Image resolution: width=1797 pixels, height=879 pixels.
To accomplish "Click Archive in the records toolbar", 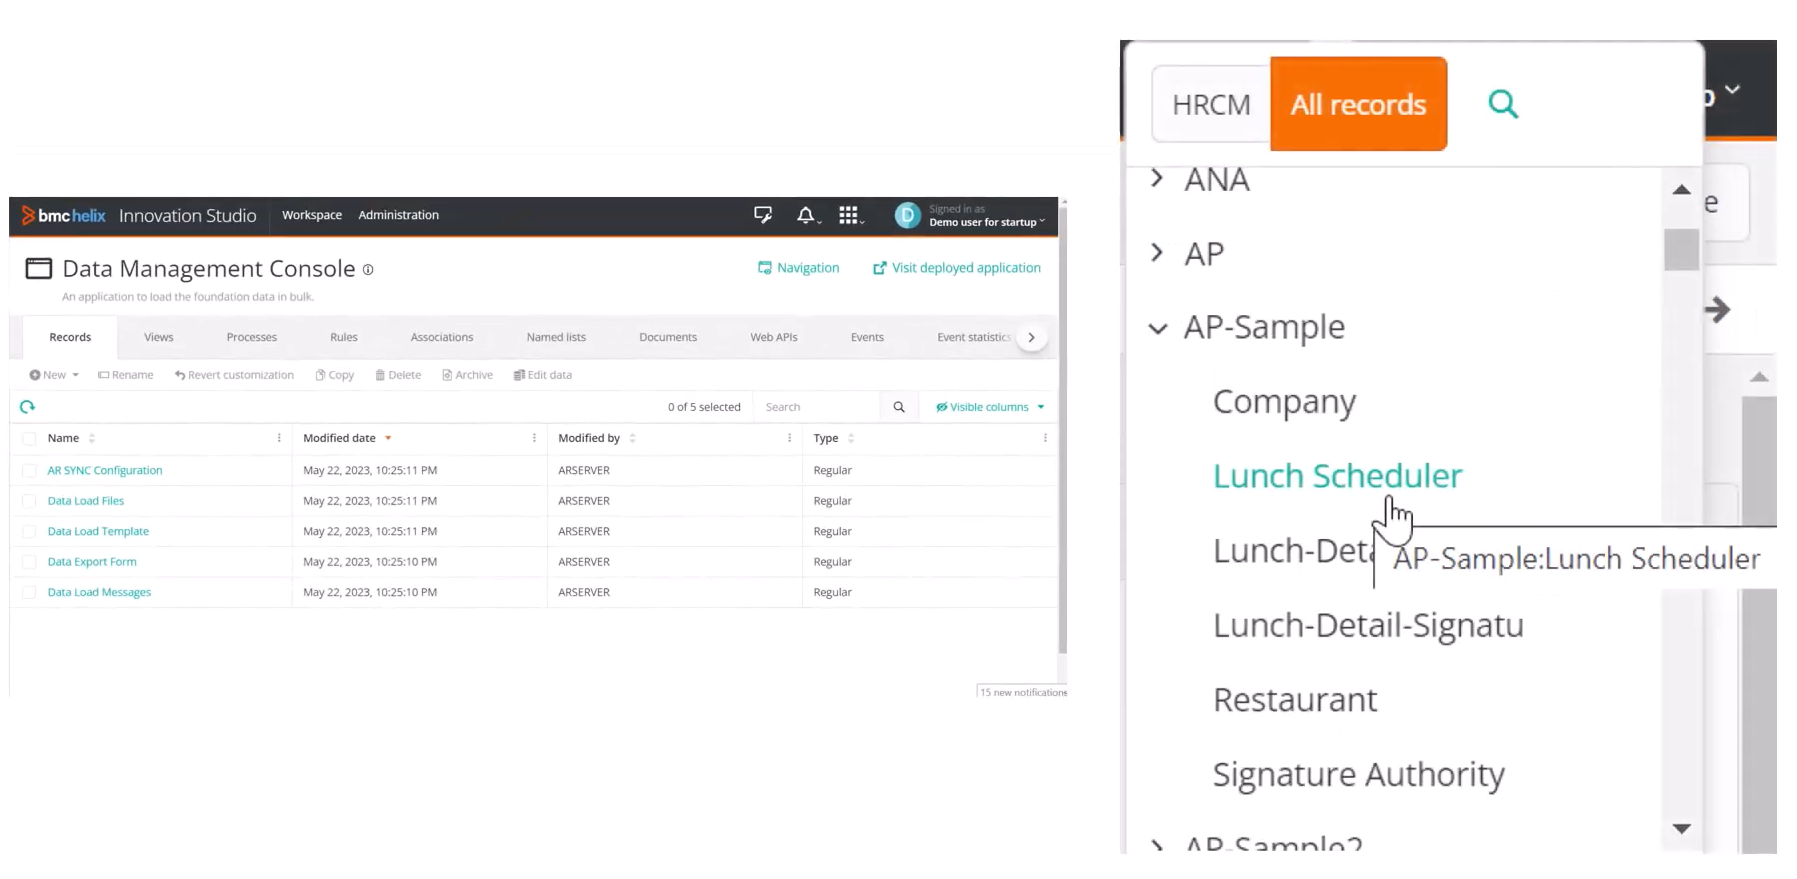I will [x=468, y=375].
